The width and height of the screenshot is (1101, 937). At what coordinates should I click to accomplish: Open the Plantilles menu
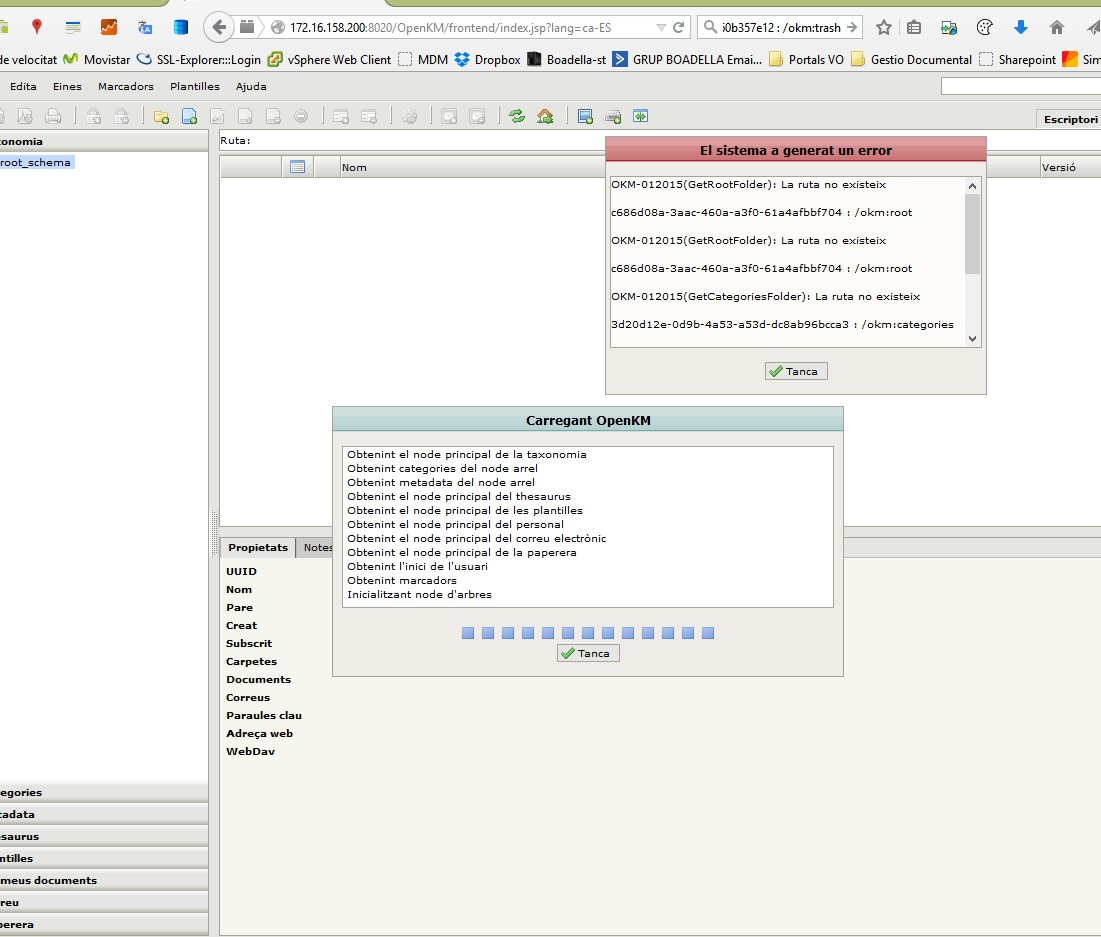[195, 87]
